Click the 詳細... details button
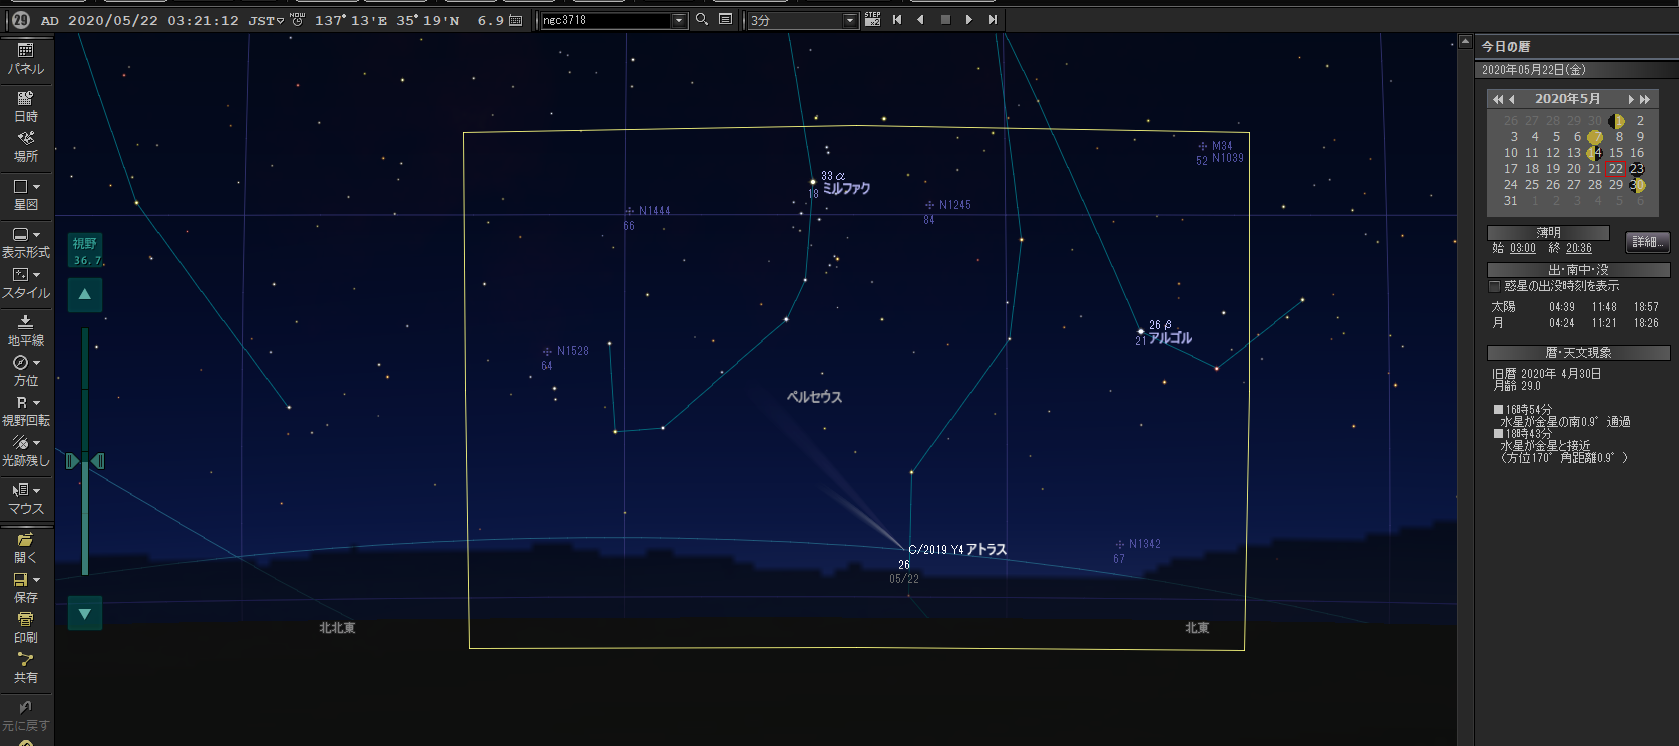The height and width of the screenshot is (746, 1679). tap(1647, 242)
